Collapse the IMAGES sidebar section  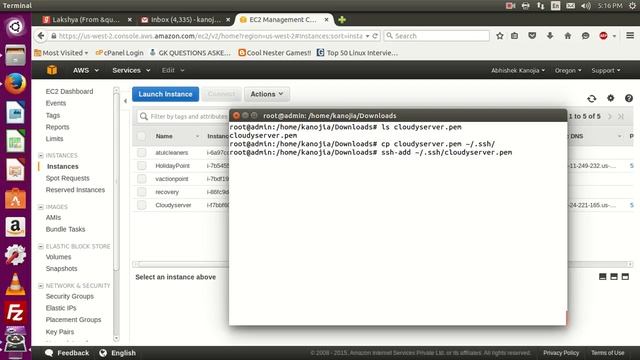(40, 207)
